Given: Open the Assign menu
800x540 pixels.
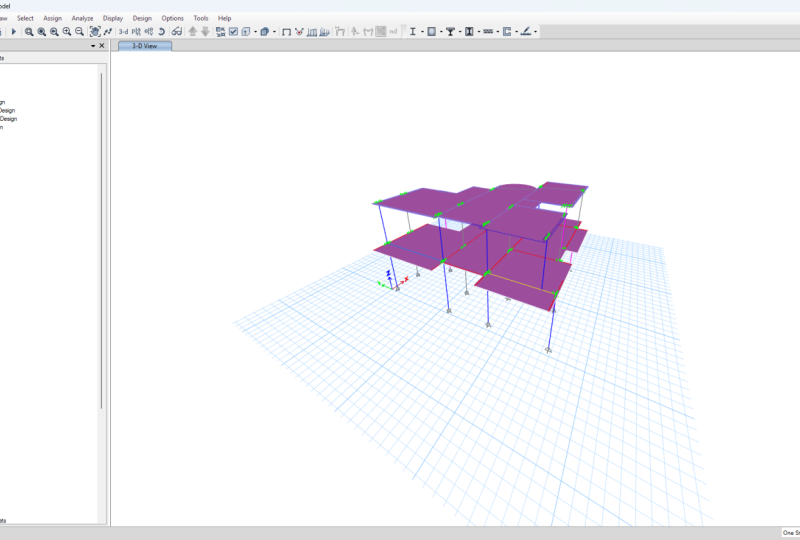Looking at the screenshot, I should 53,18.
